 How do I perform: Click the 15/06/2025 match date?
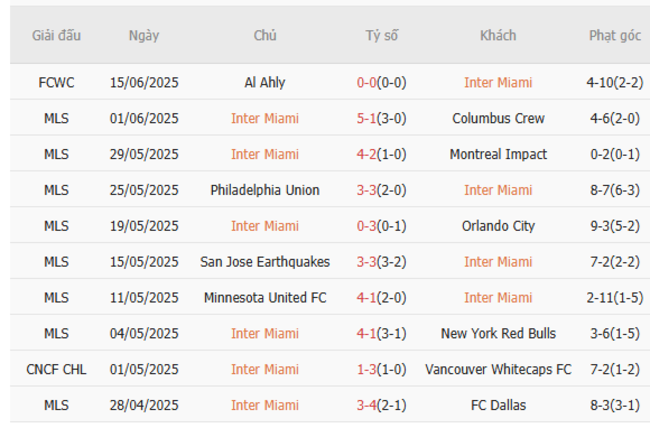coord(144,83)
